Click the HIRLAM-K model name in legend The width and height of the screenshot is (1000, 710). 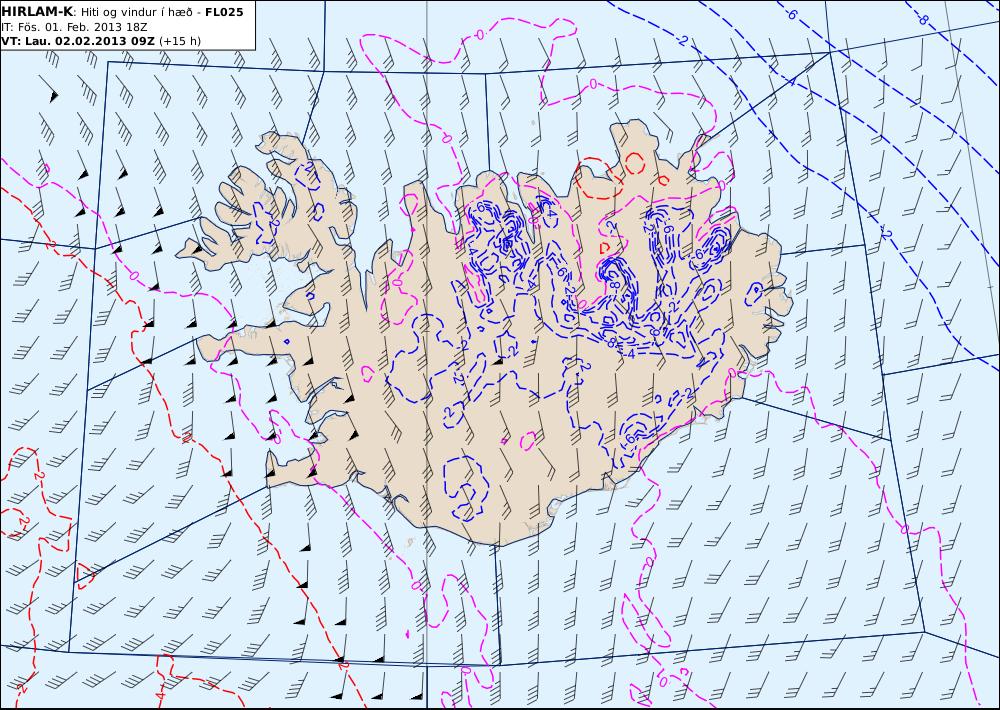coord(37,11)
